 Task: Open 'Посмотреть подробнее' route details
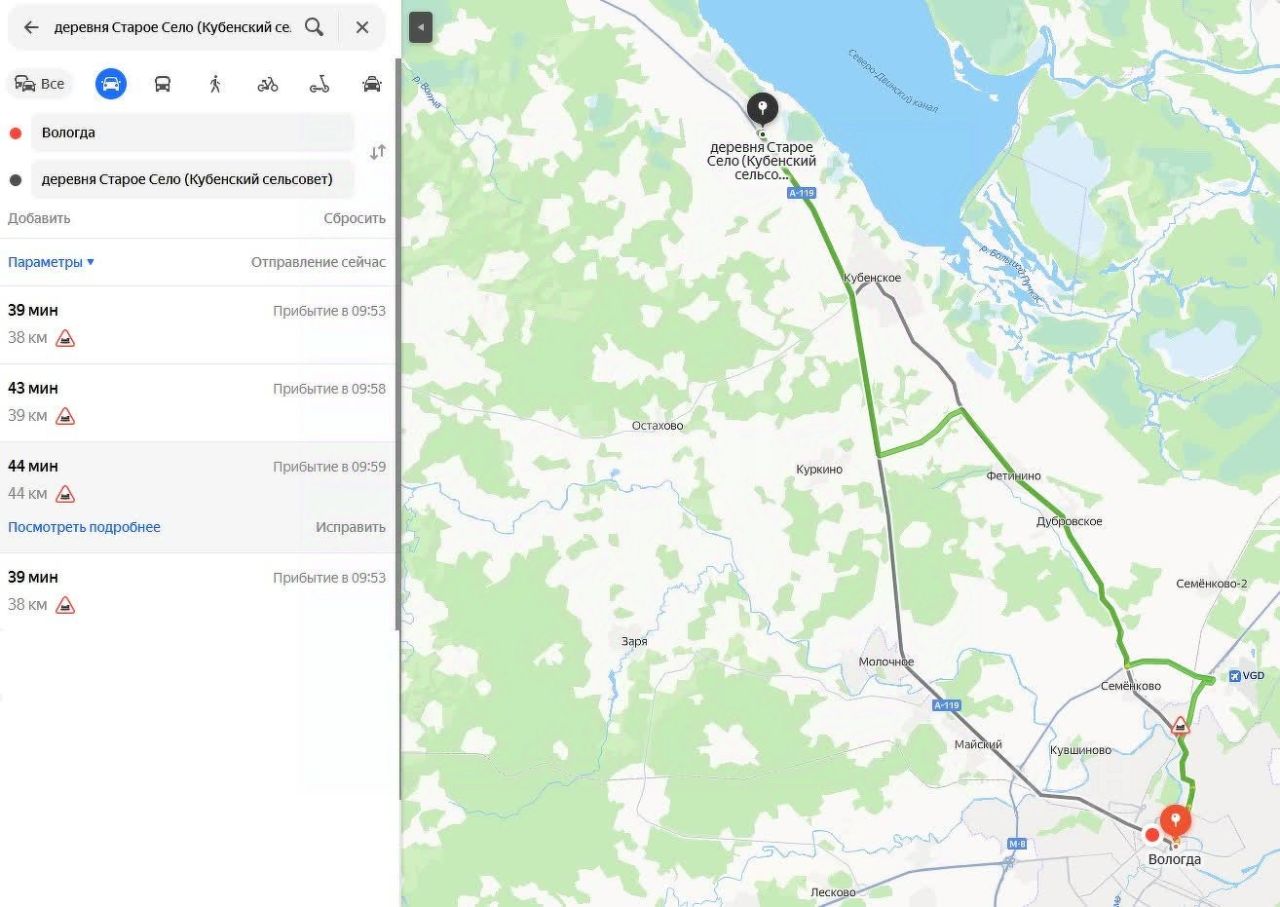[x=84, y=527]
